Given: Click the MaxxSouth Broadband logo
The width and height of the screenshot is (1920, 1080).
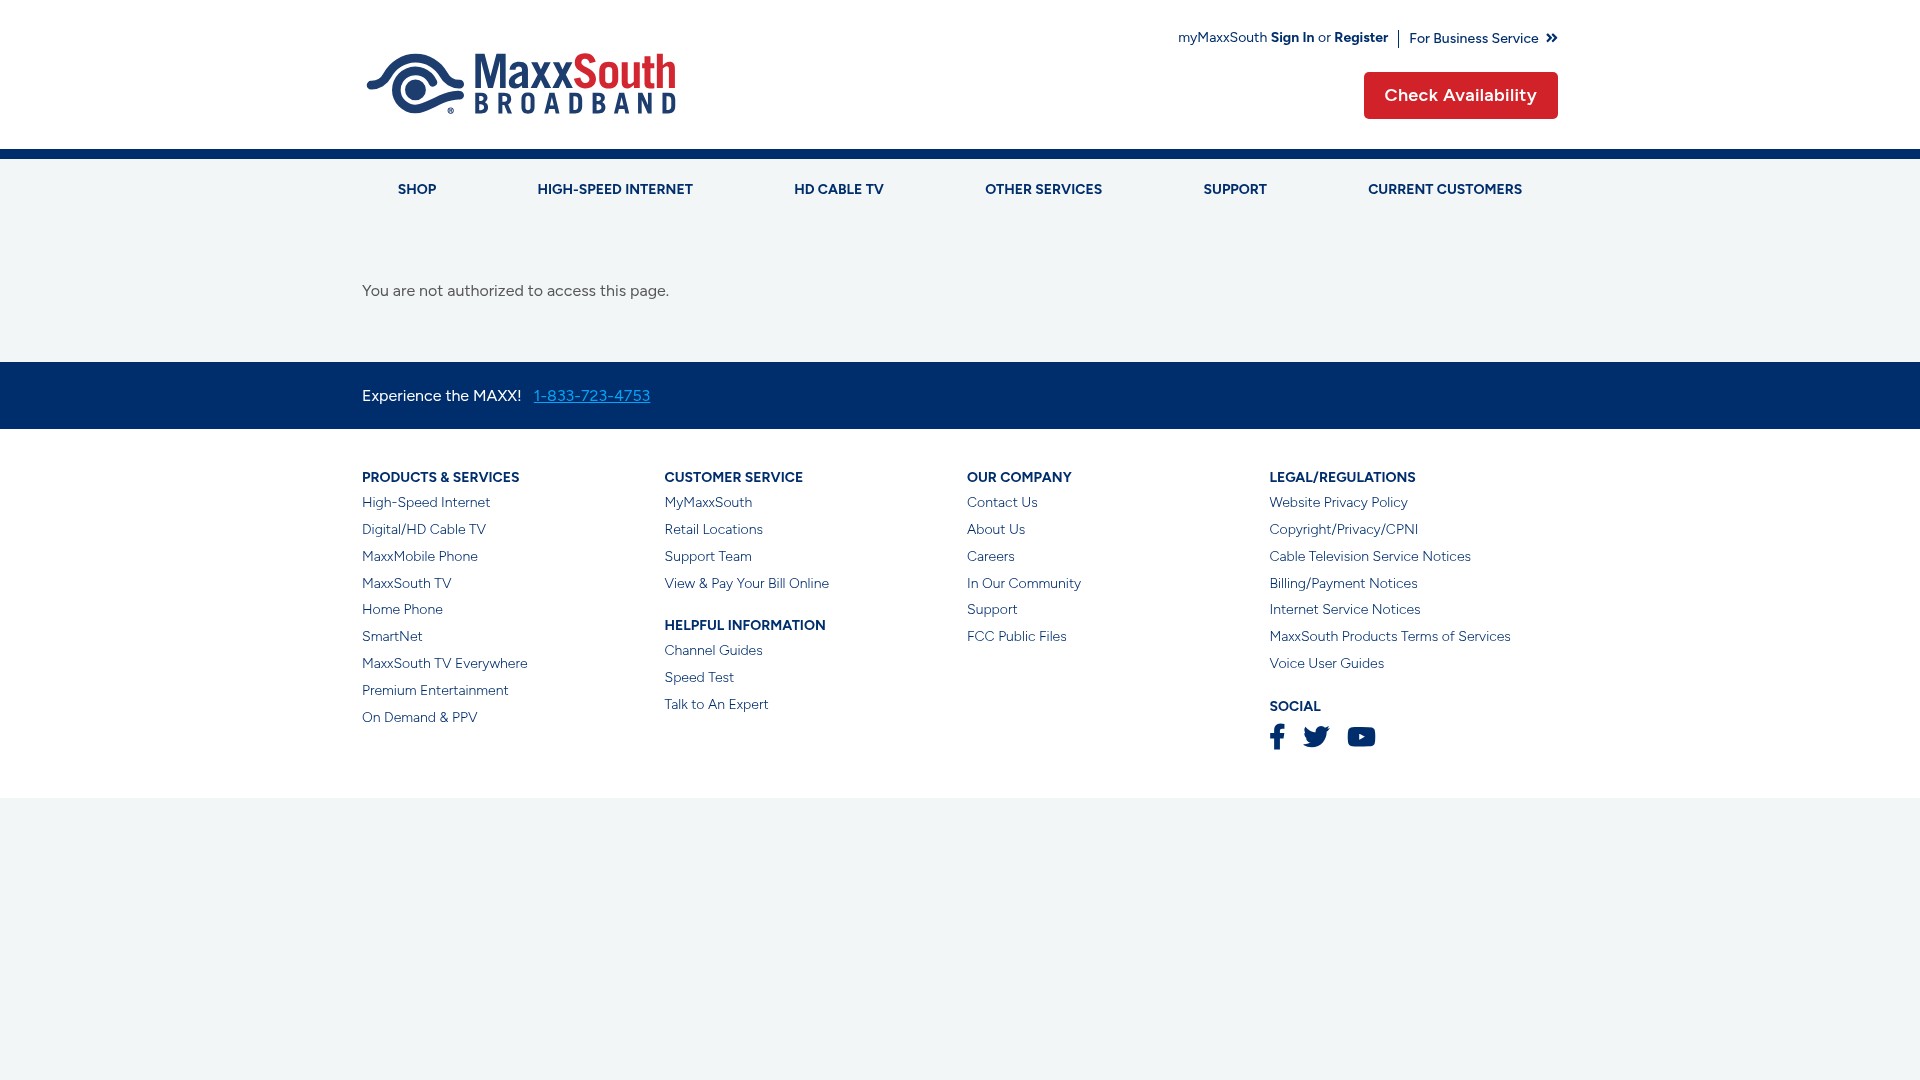Looking at the screenshot, I should click(521, 84).
